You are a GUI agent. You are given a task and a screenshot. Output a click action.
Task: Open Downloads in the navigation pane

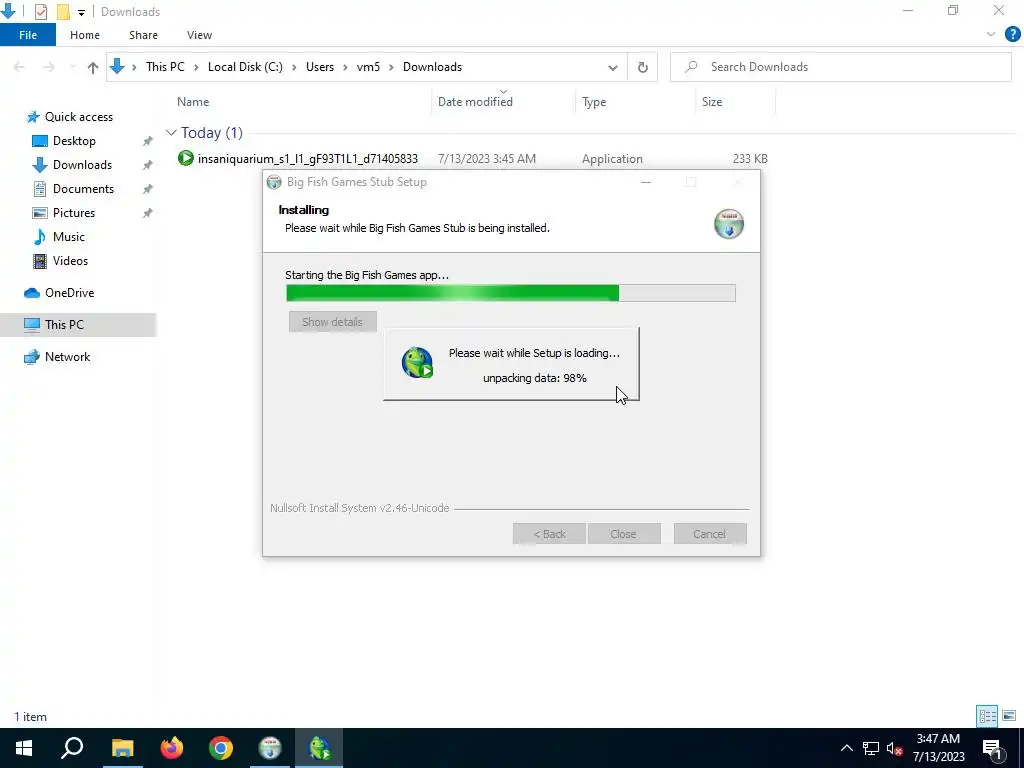(82, 165)
